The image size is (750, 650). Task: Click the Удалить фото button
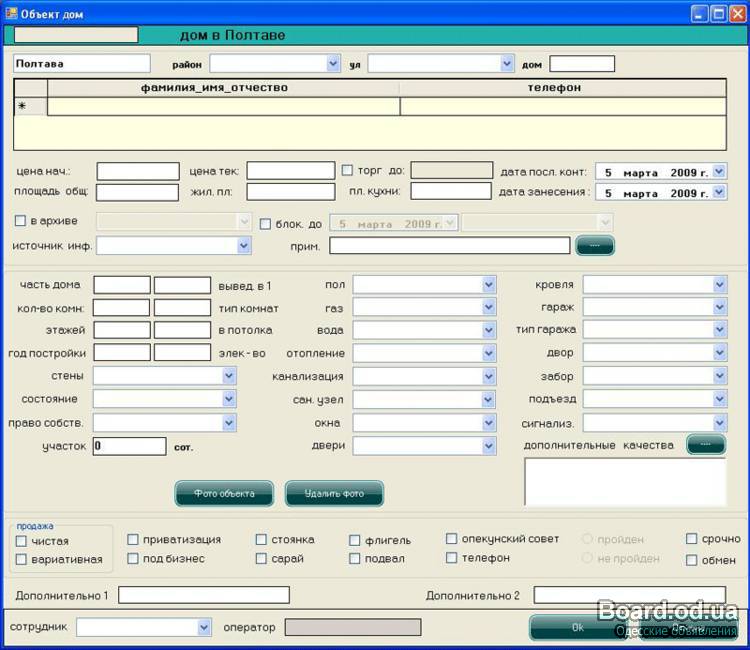334,493
